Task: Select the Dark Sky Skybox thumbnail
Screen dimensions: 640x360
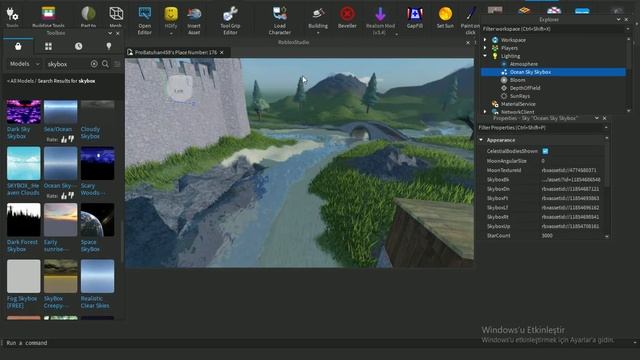Action: (24, 111)
